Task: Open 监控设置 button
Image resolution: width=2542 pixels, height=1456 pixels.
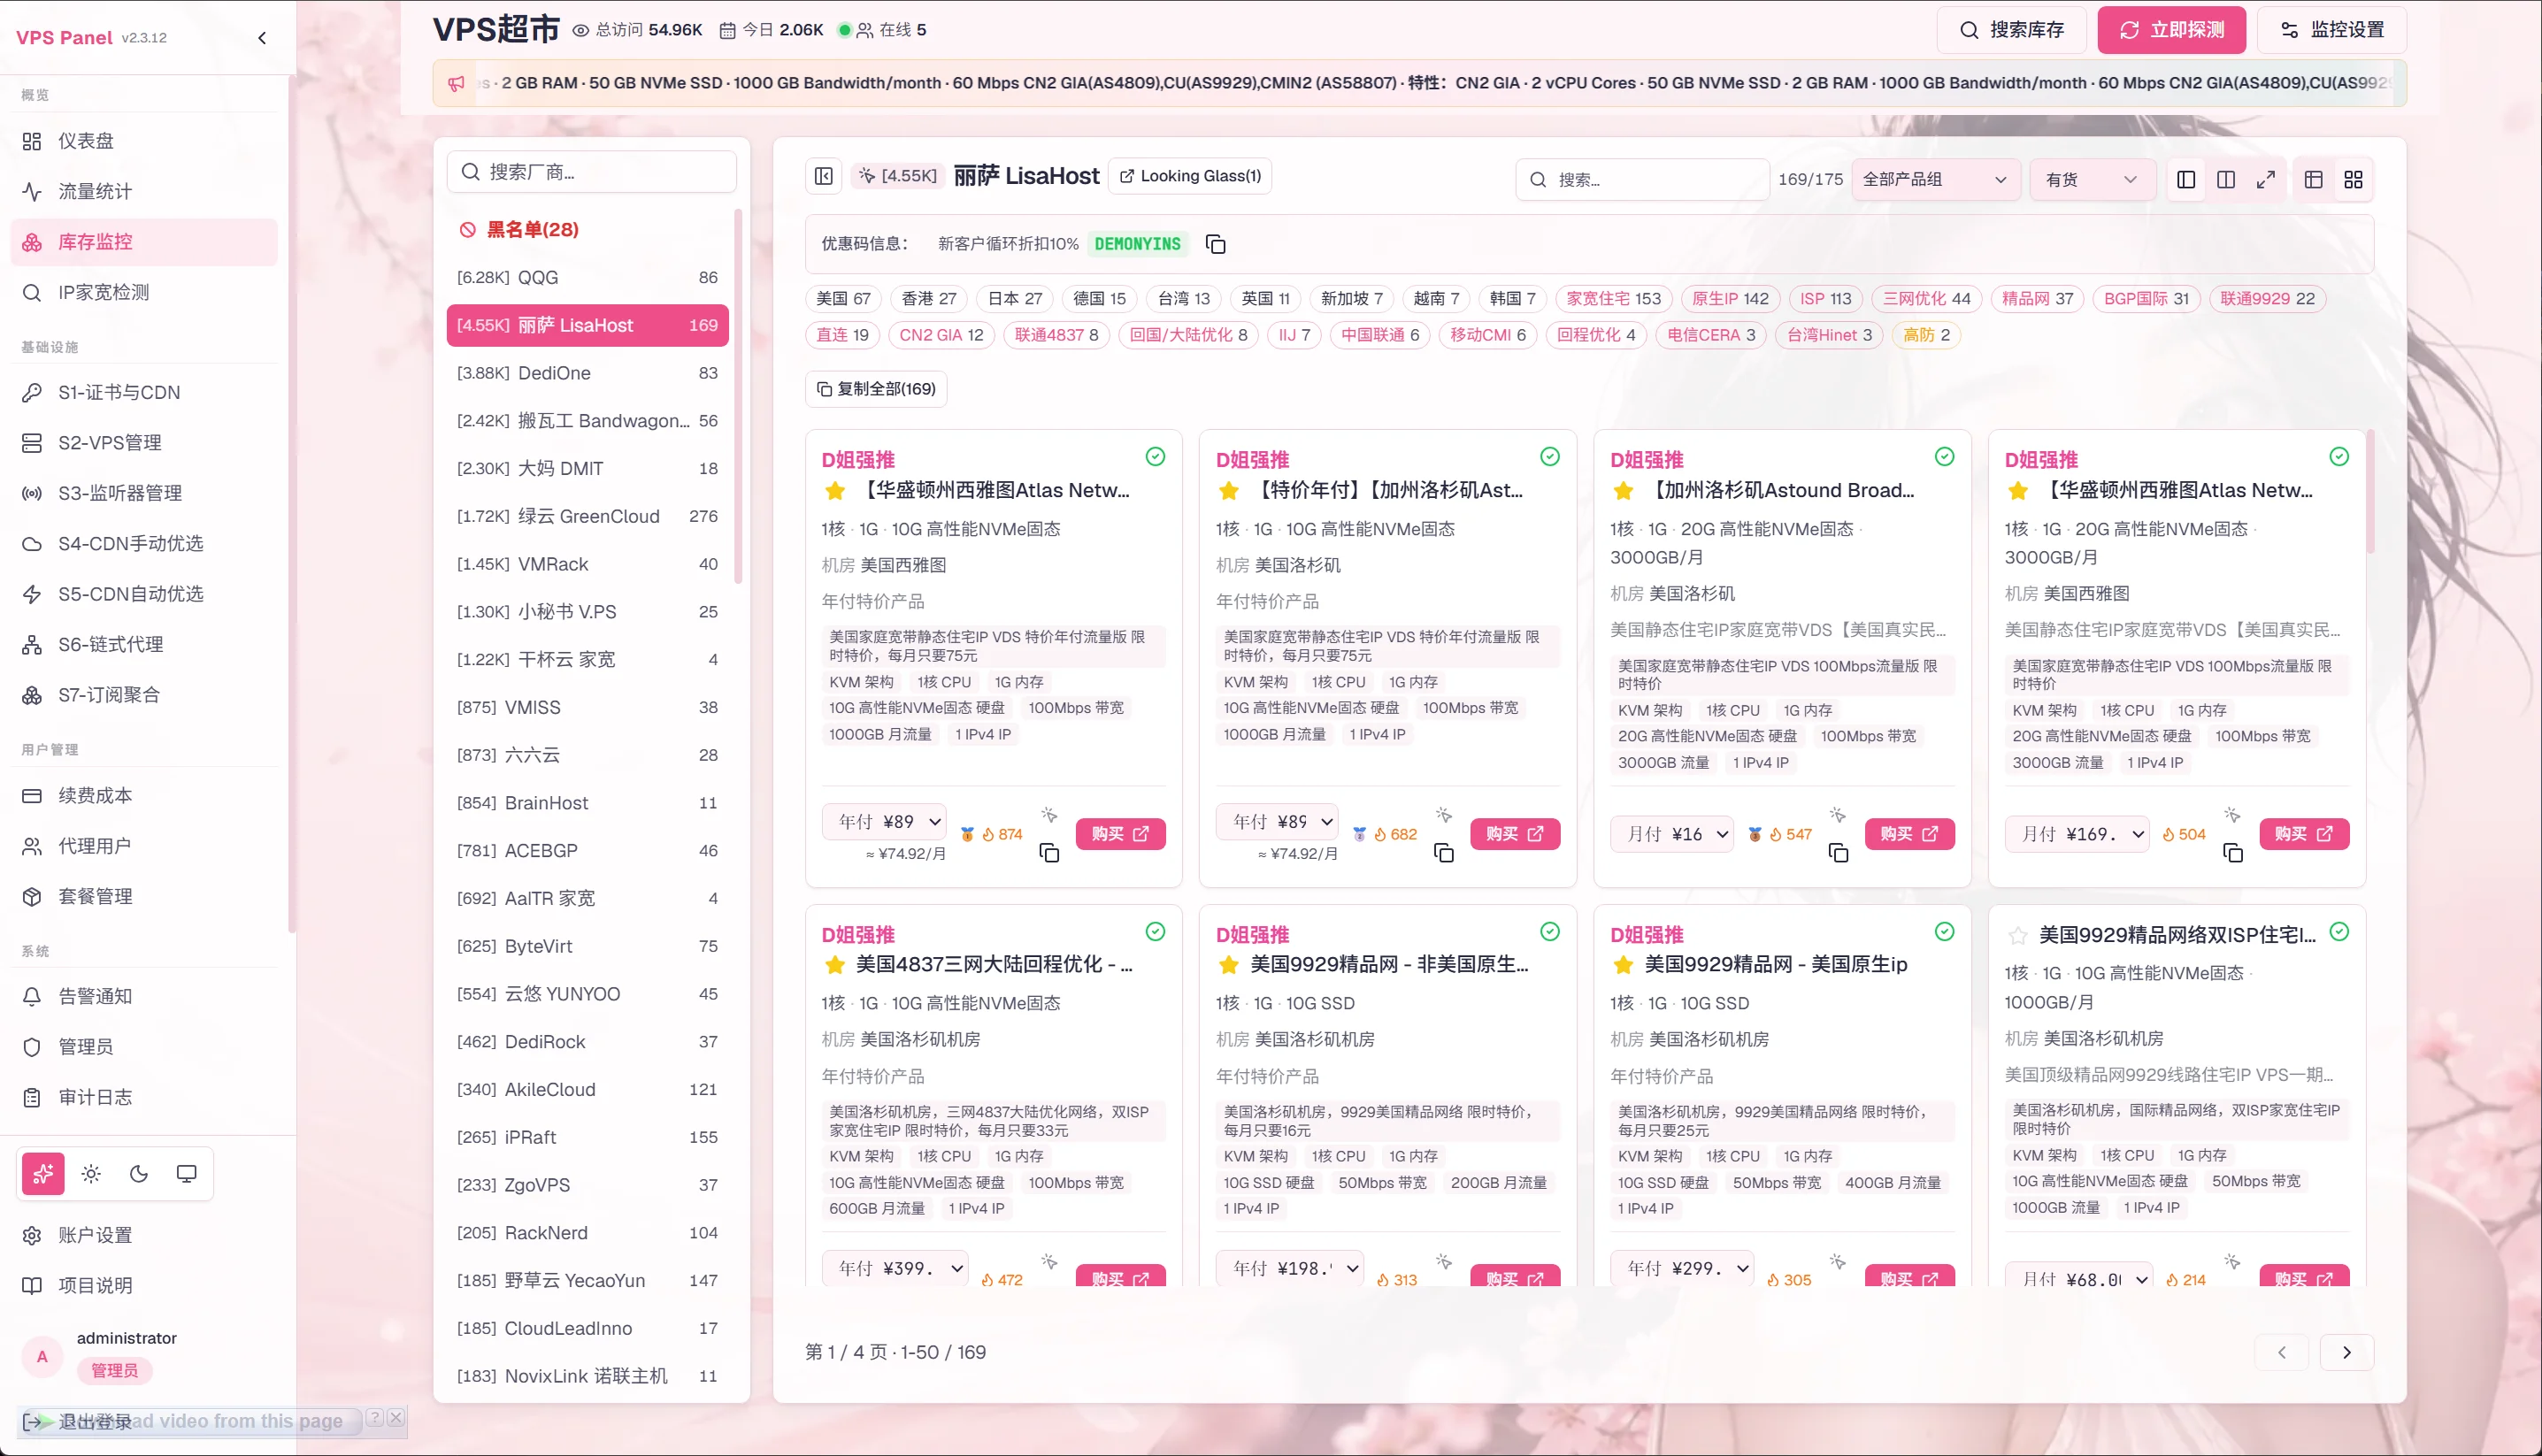Action: 2332,30
